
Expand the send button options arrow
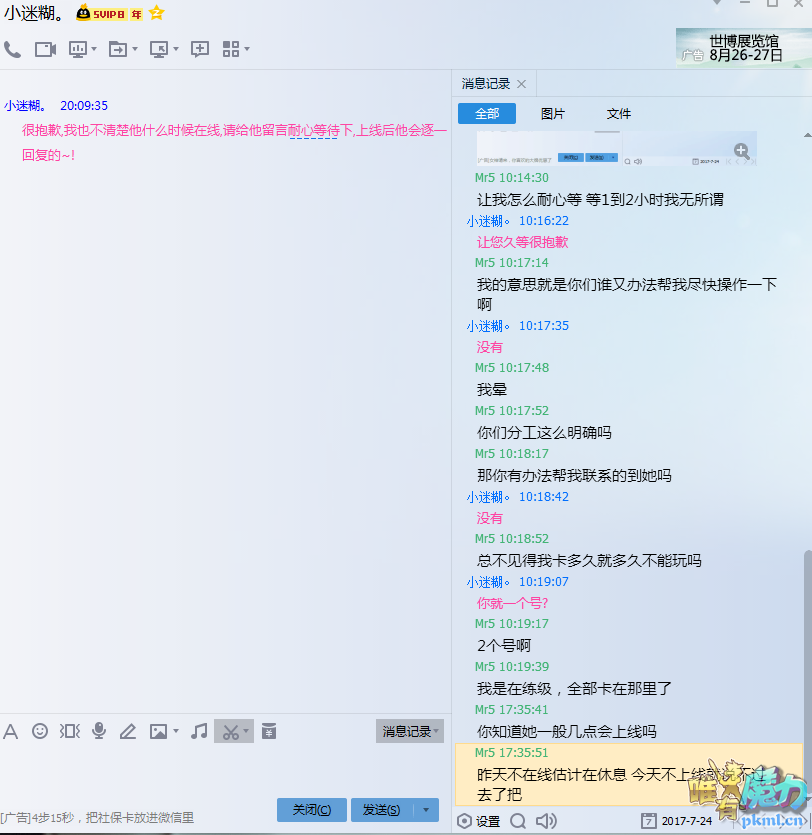[x=428, y=809]
